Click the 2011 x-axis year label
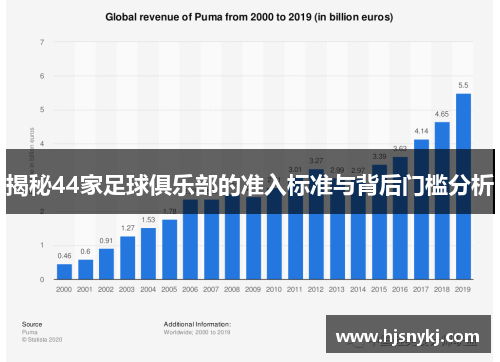Image resolution: width=500 pixels, height=362 pixels. [295, 289]
